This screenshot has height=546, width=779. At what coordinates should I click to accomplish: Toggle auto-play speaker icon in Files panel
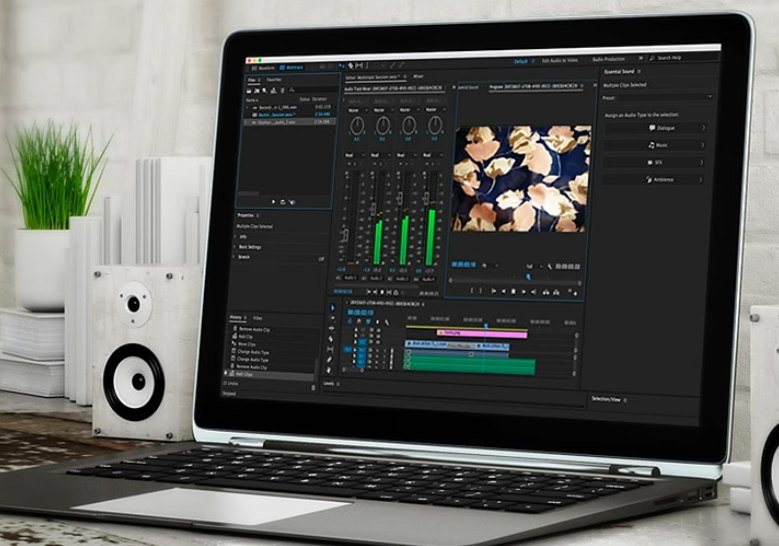pyautogui.click(x=292, y=202)
